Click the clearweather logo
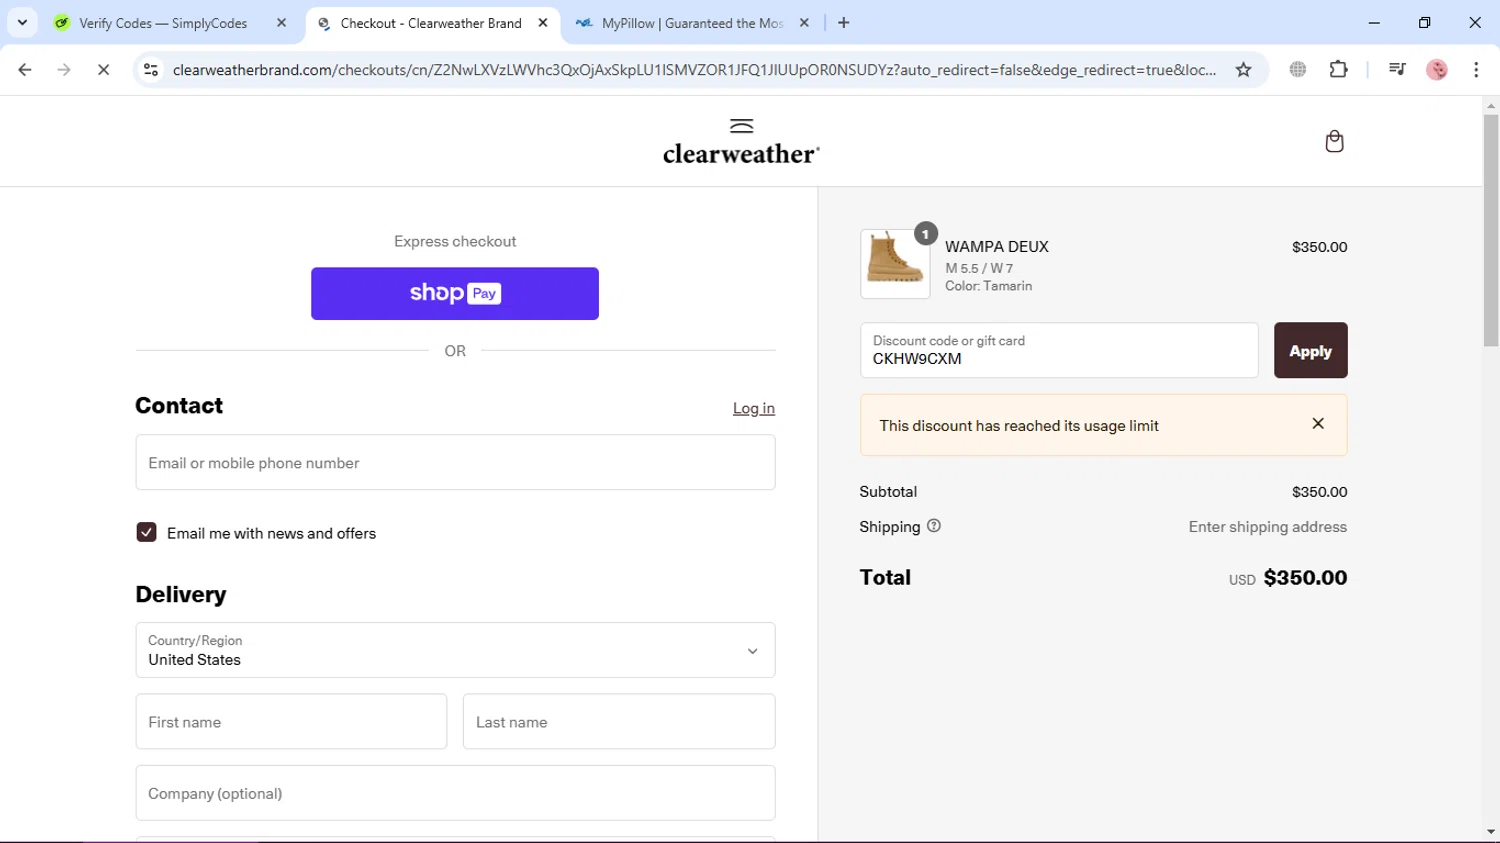 (741, 141)
